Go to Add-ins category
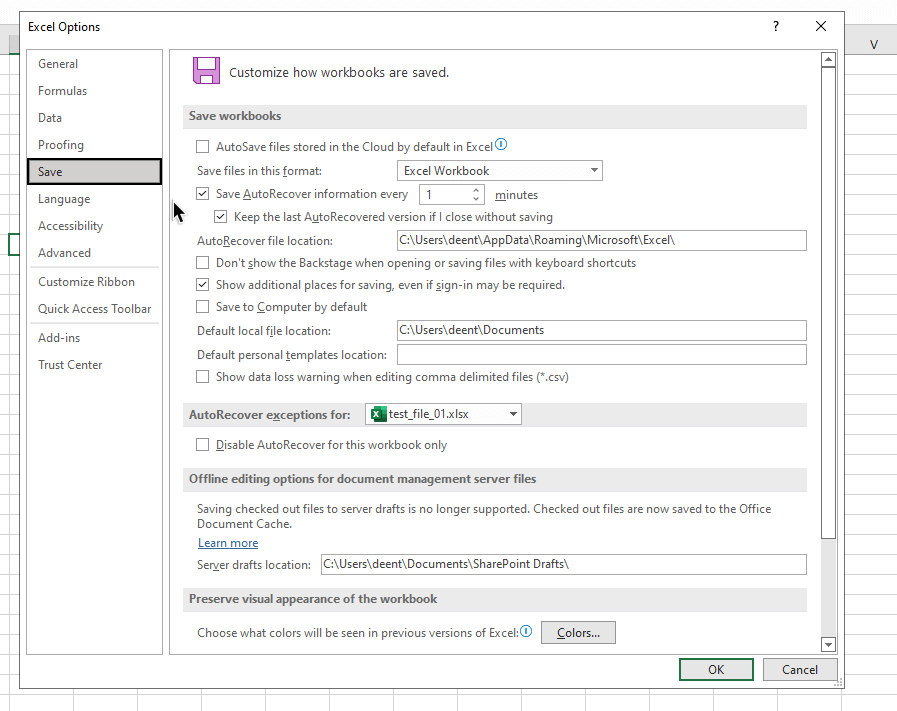The height and width of the screenshot is (711, 897). pyautogui.click(x=94, y=338)
